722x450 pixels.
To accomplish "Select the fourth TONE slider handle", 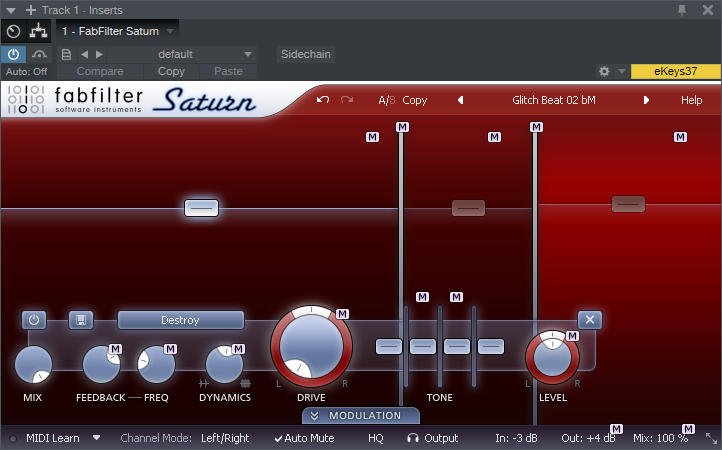I will click(491, 346).
